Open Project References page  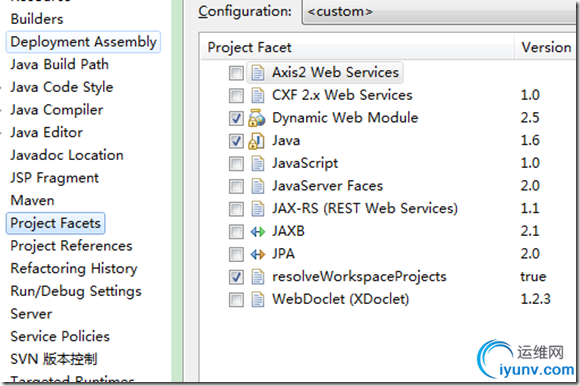(71, 246)
